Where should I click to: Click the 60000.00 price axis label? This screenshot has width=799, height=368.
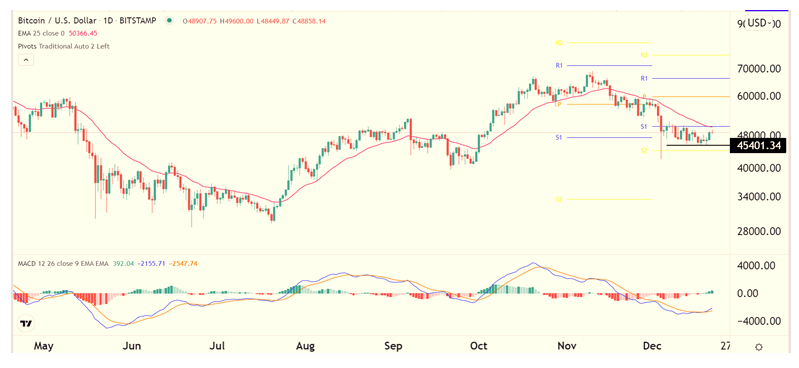[x=758, y=96]
